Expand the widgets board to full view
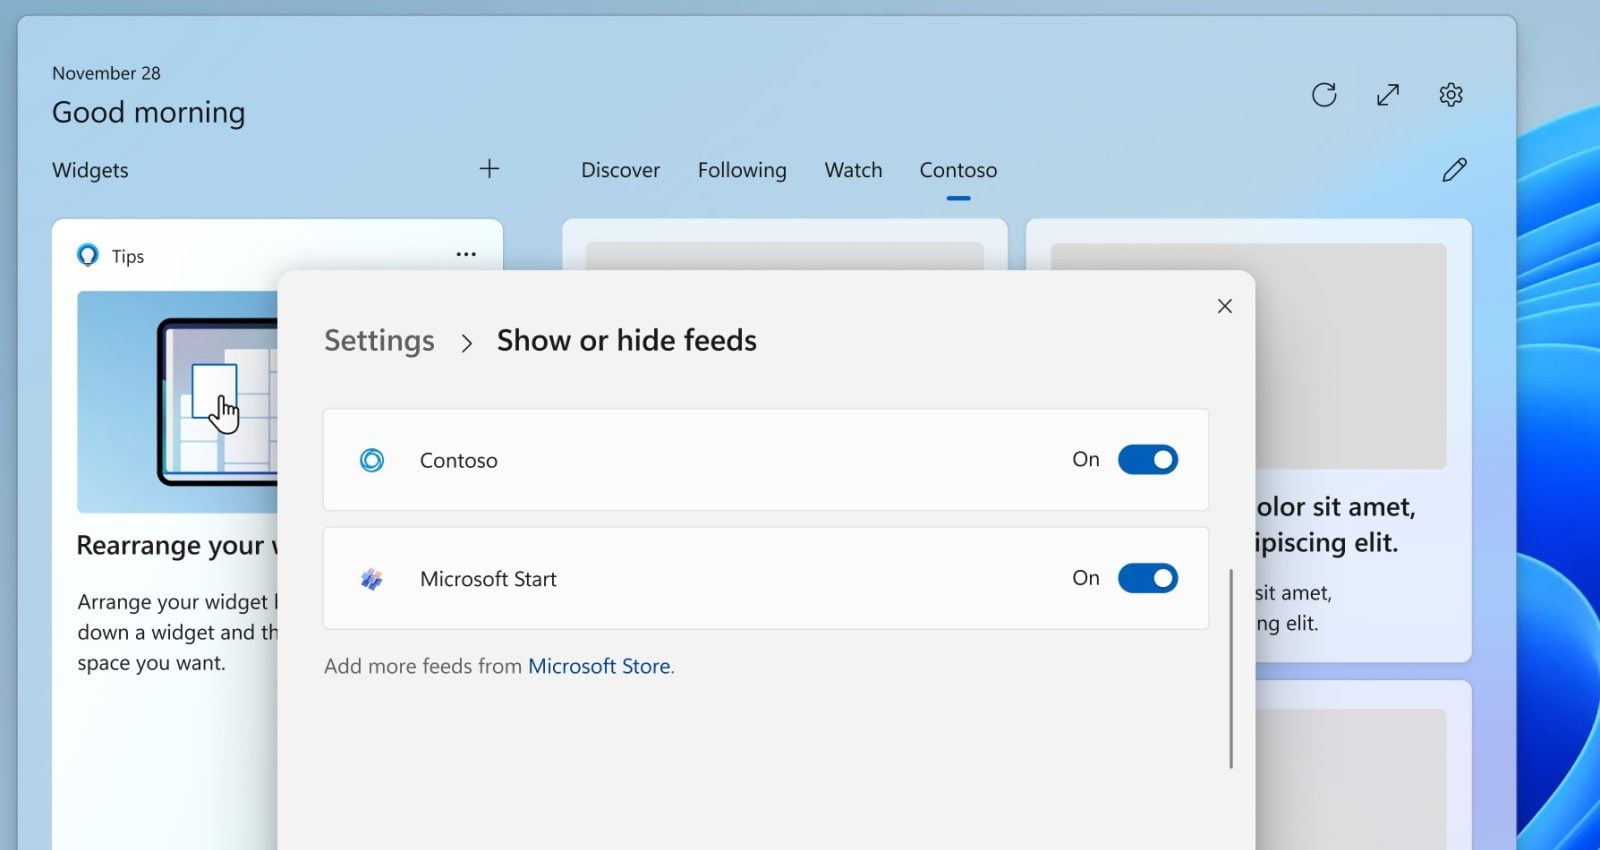Screen dimensions: 1600x850 1388,95
